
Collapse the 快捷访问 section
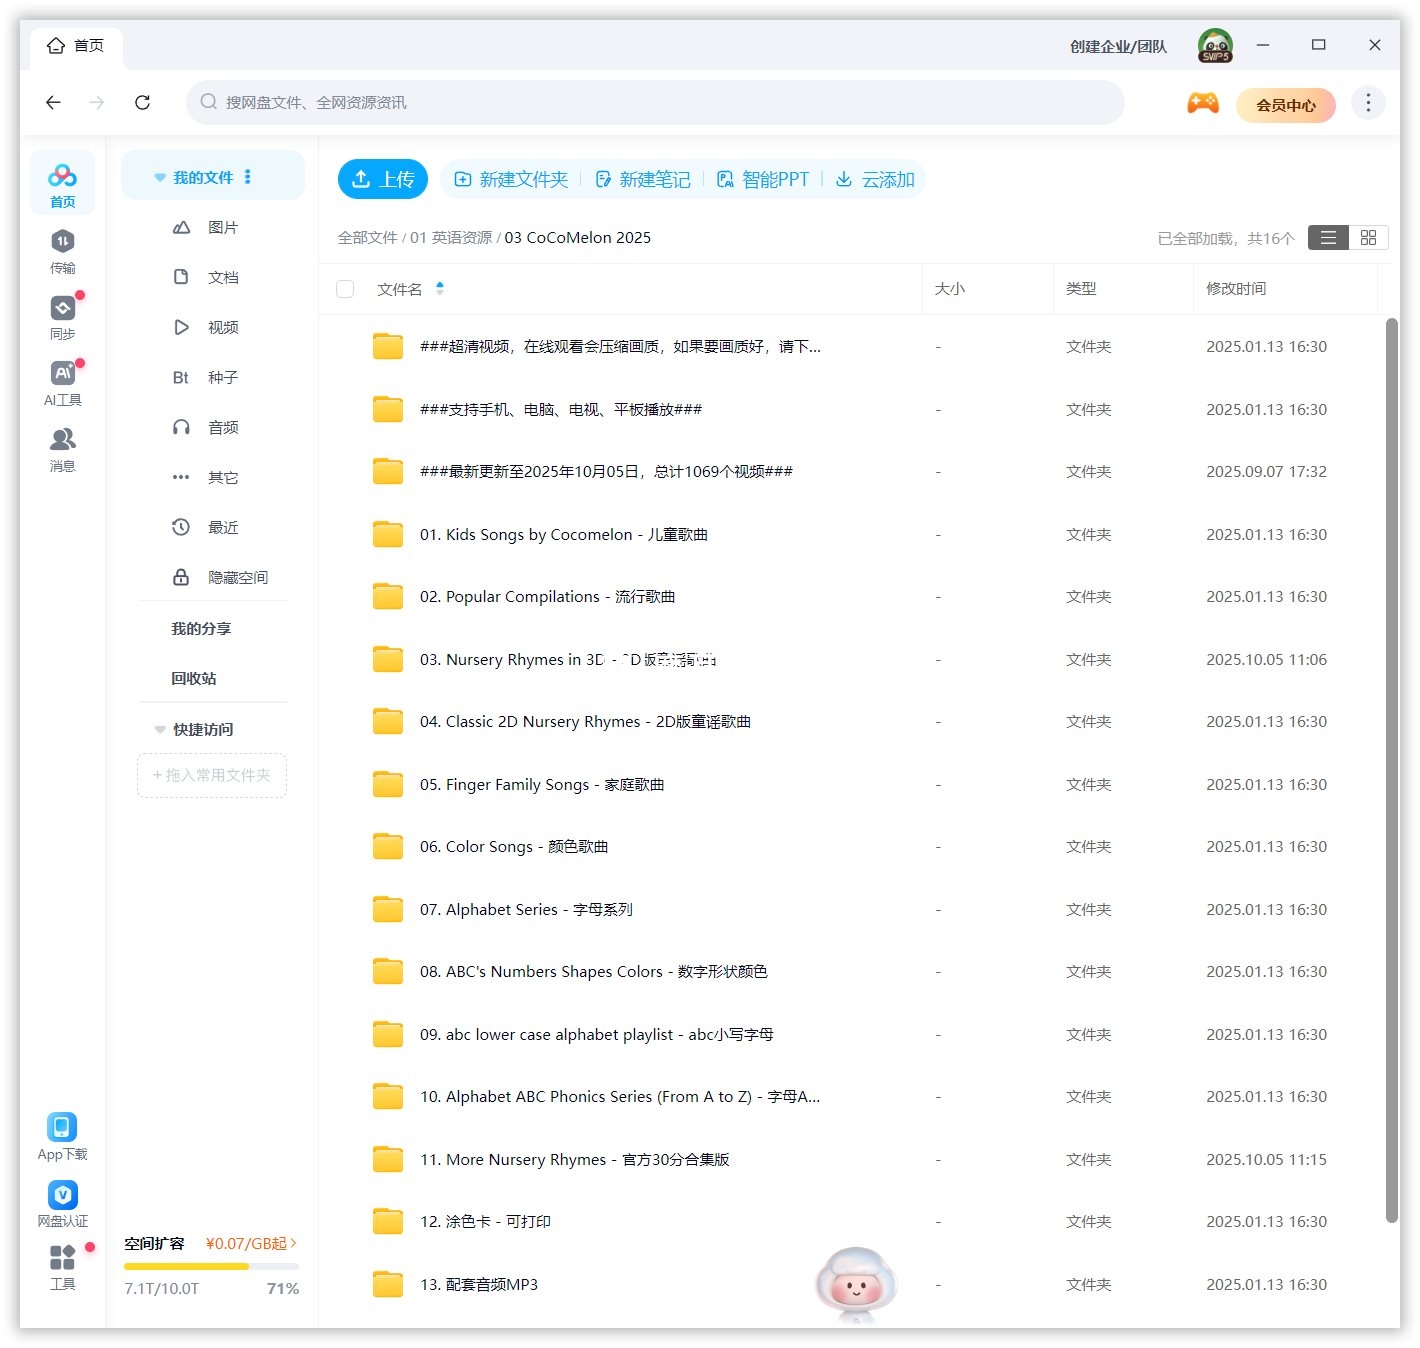click(160, 729)
